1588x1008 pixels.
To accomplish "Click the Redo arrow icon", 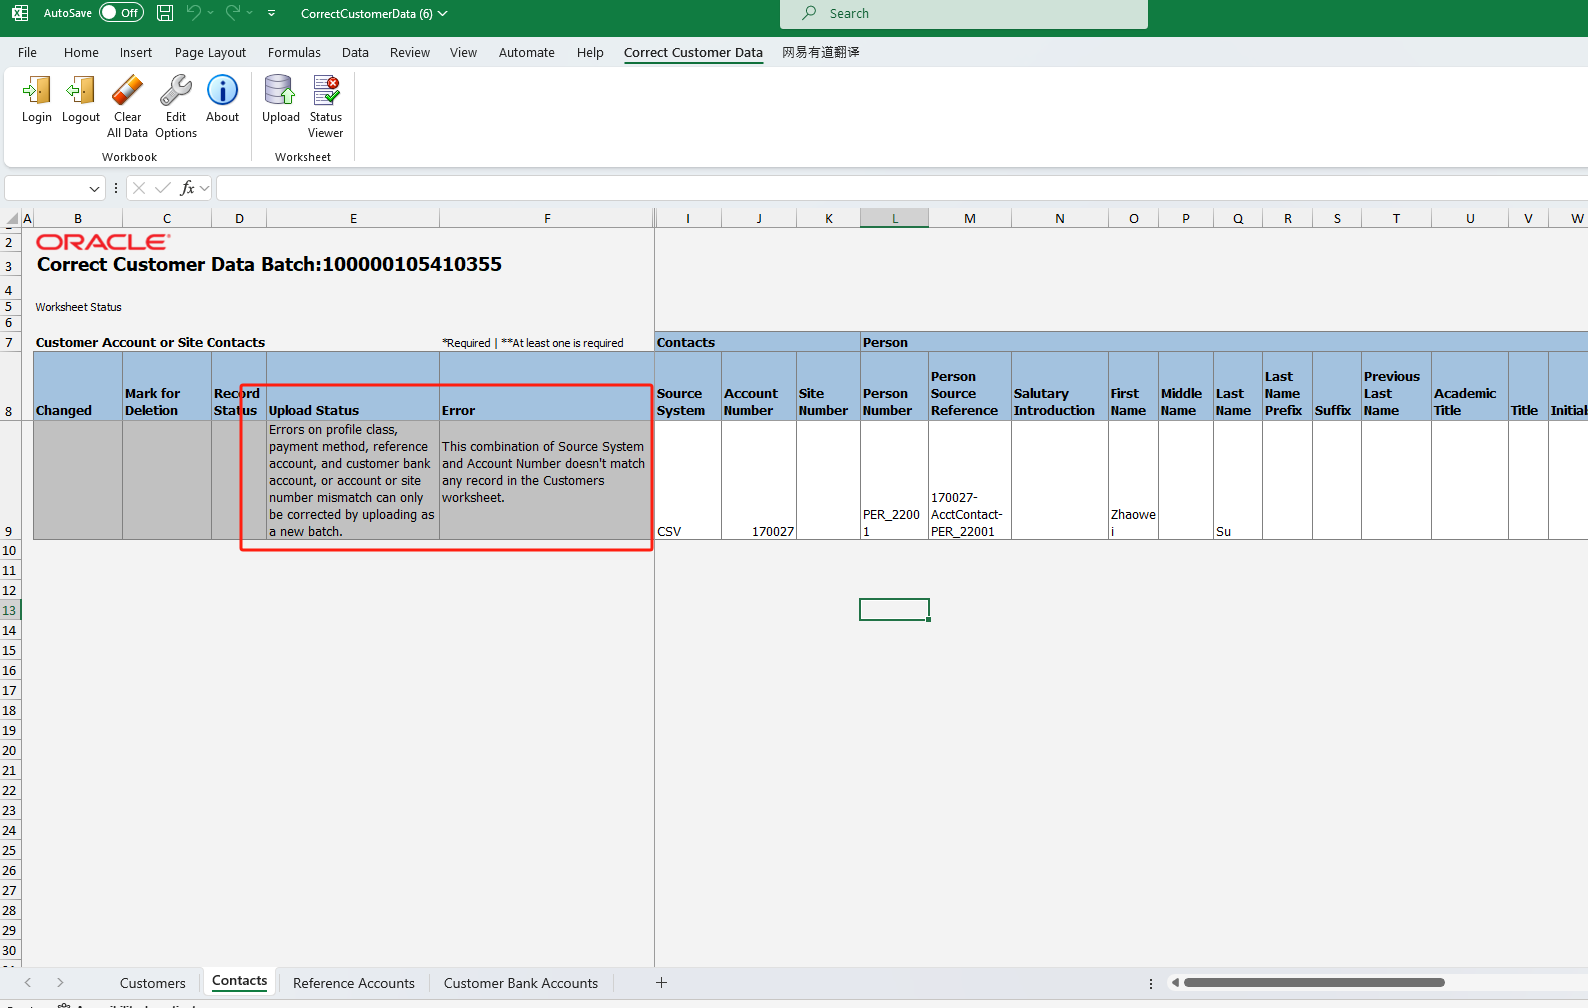I will point(233,13).
